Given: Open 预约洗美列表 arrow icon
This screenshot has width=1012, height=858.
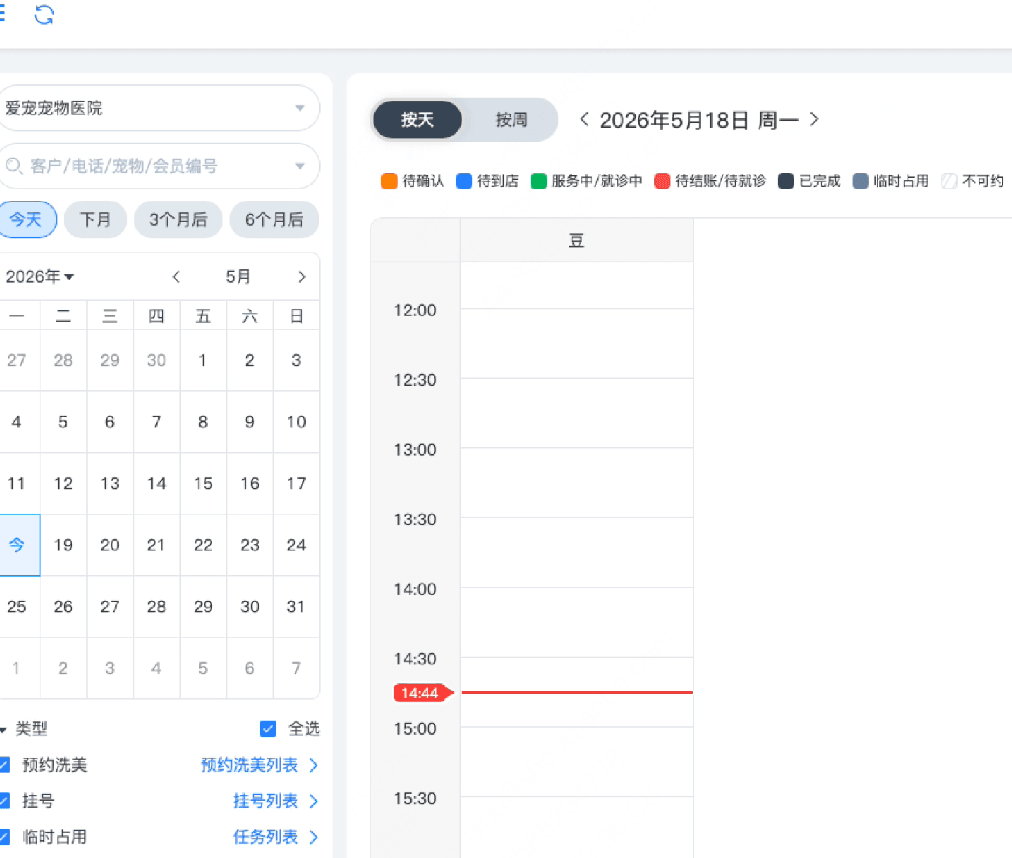Looking at the screenshot, I should 314,765.
